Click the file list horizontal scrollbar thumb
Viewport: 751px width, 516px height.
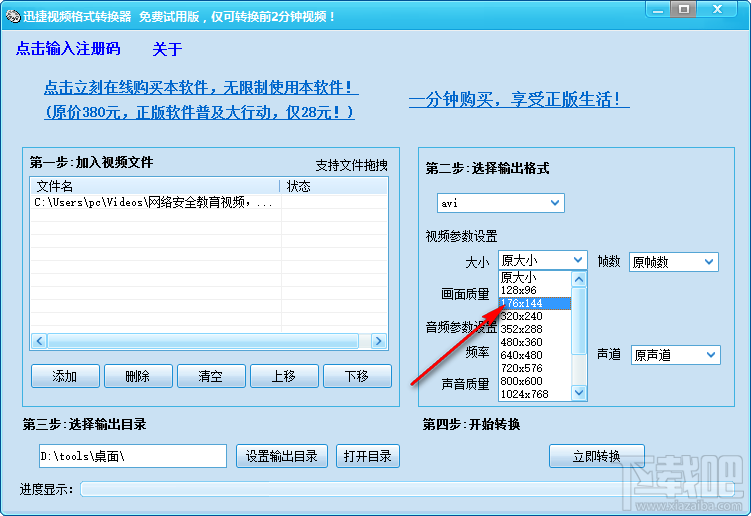203,341
